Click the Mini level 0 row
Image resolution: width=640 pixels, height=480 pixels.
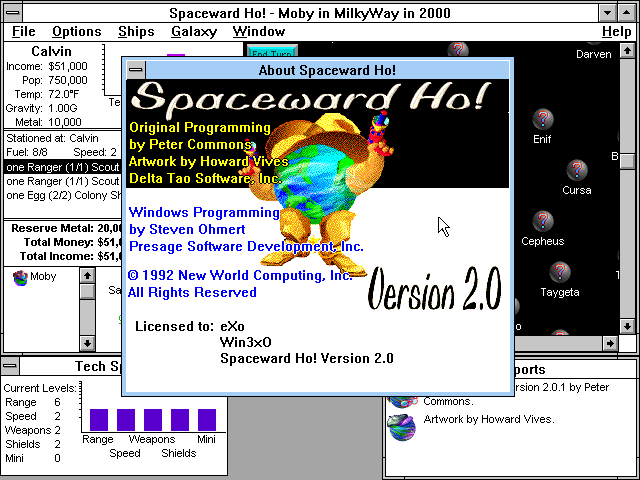pyautogui.click(x=33, y=458)
